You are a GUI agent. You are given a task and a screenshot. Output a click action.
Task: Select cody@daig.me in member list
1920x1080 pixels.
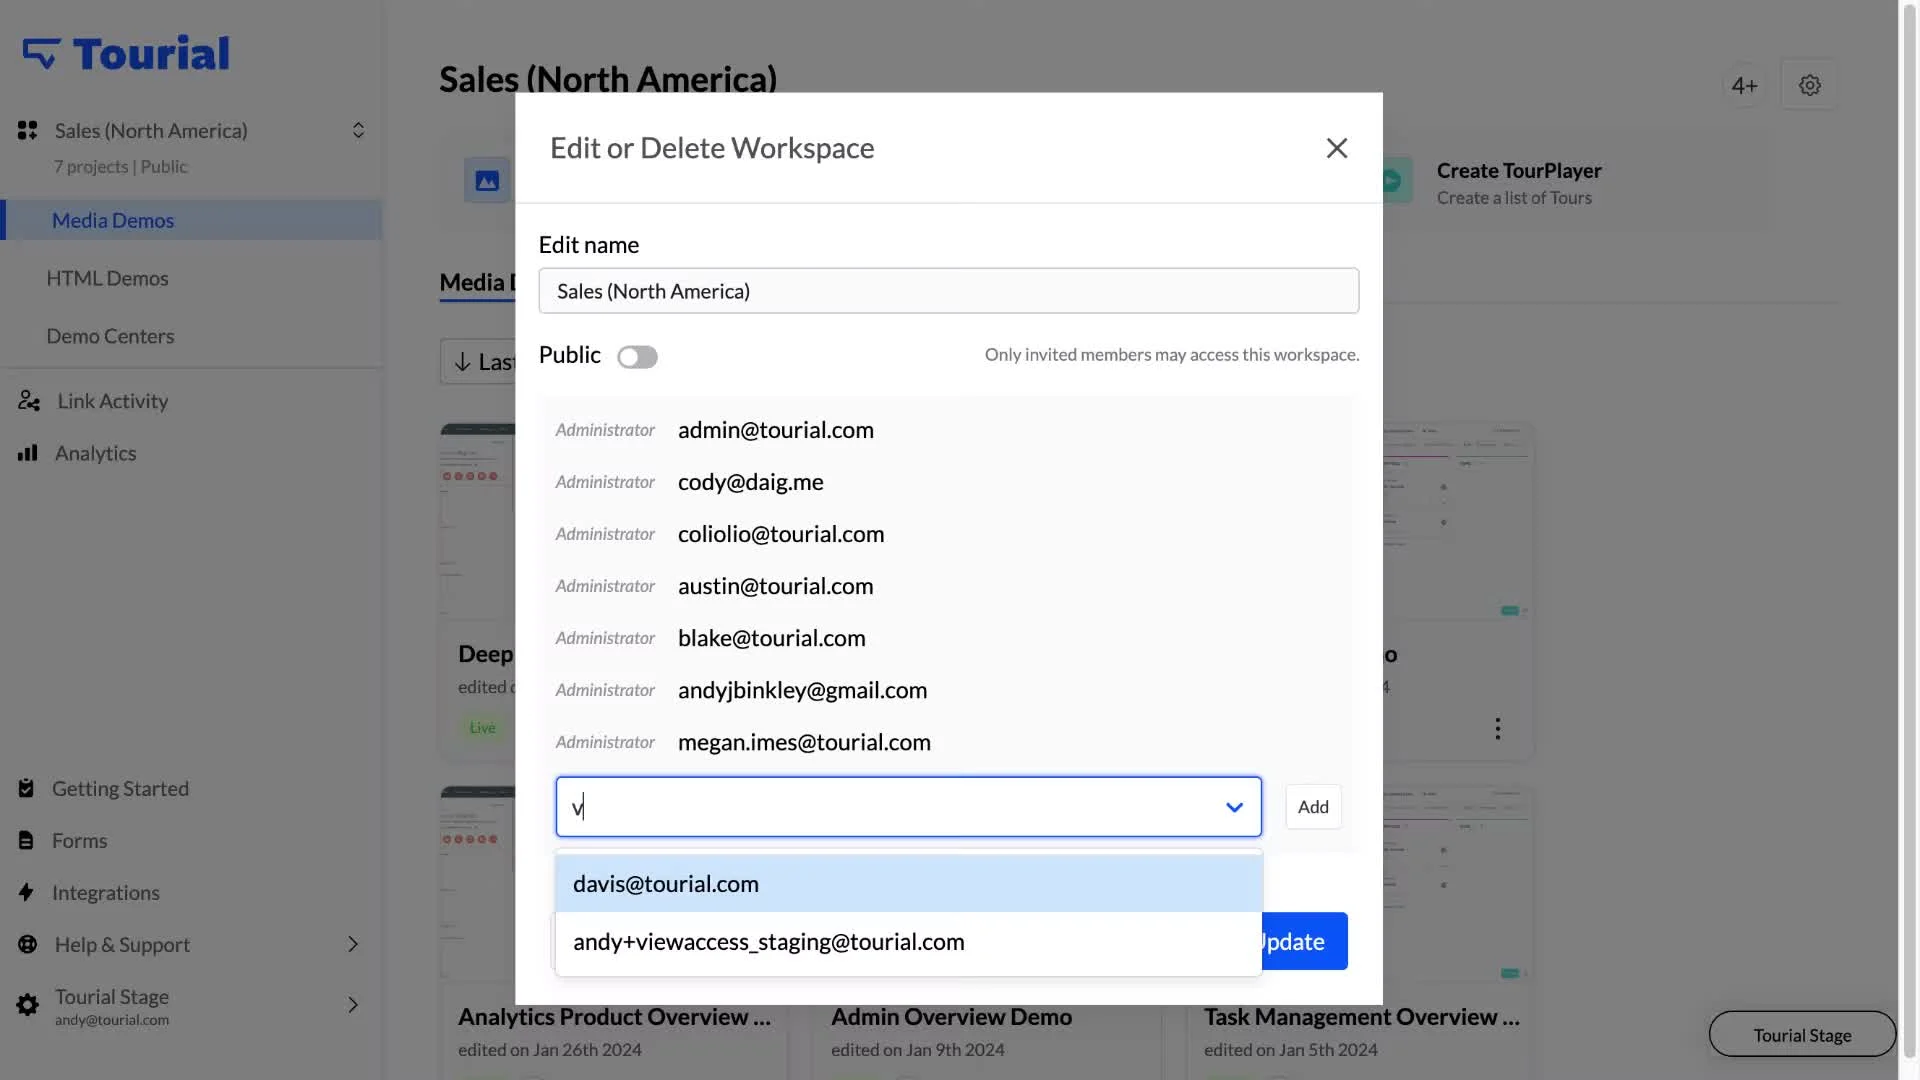pyautogui.click(x=750, y=482)
